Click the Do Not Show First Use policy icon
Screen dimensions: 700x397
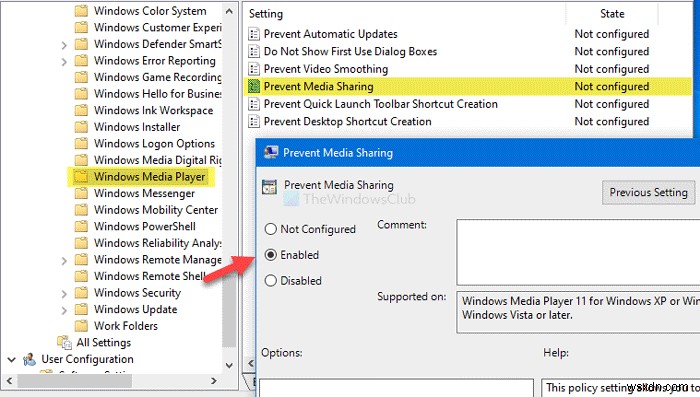[x=254, y=51]
